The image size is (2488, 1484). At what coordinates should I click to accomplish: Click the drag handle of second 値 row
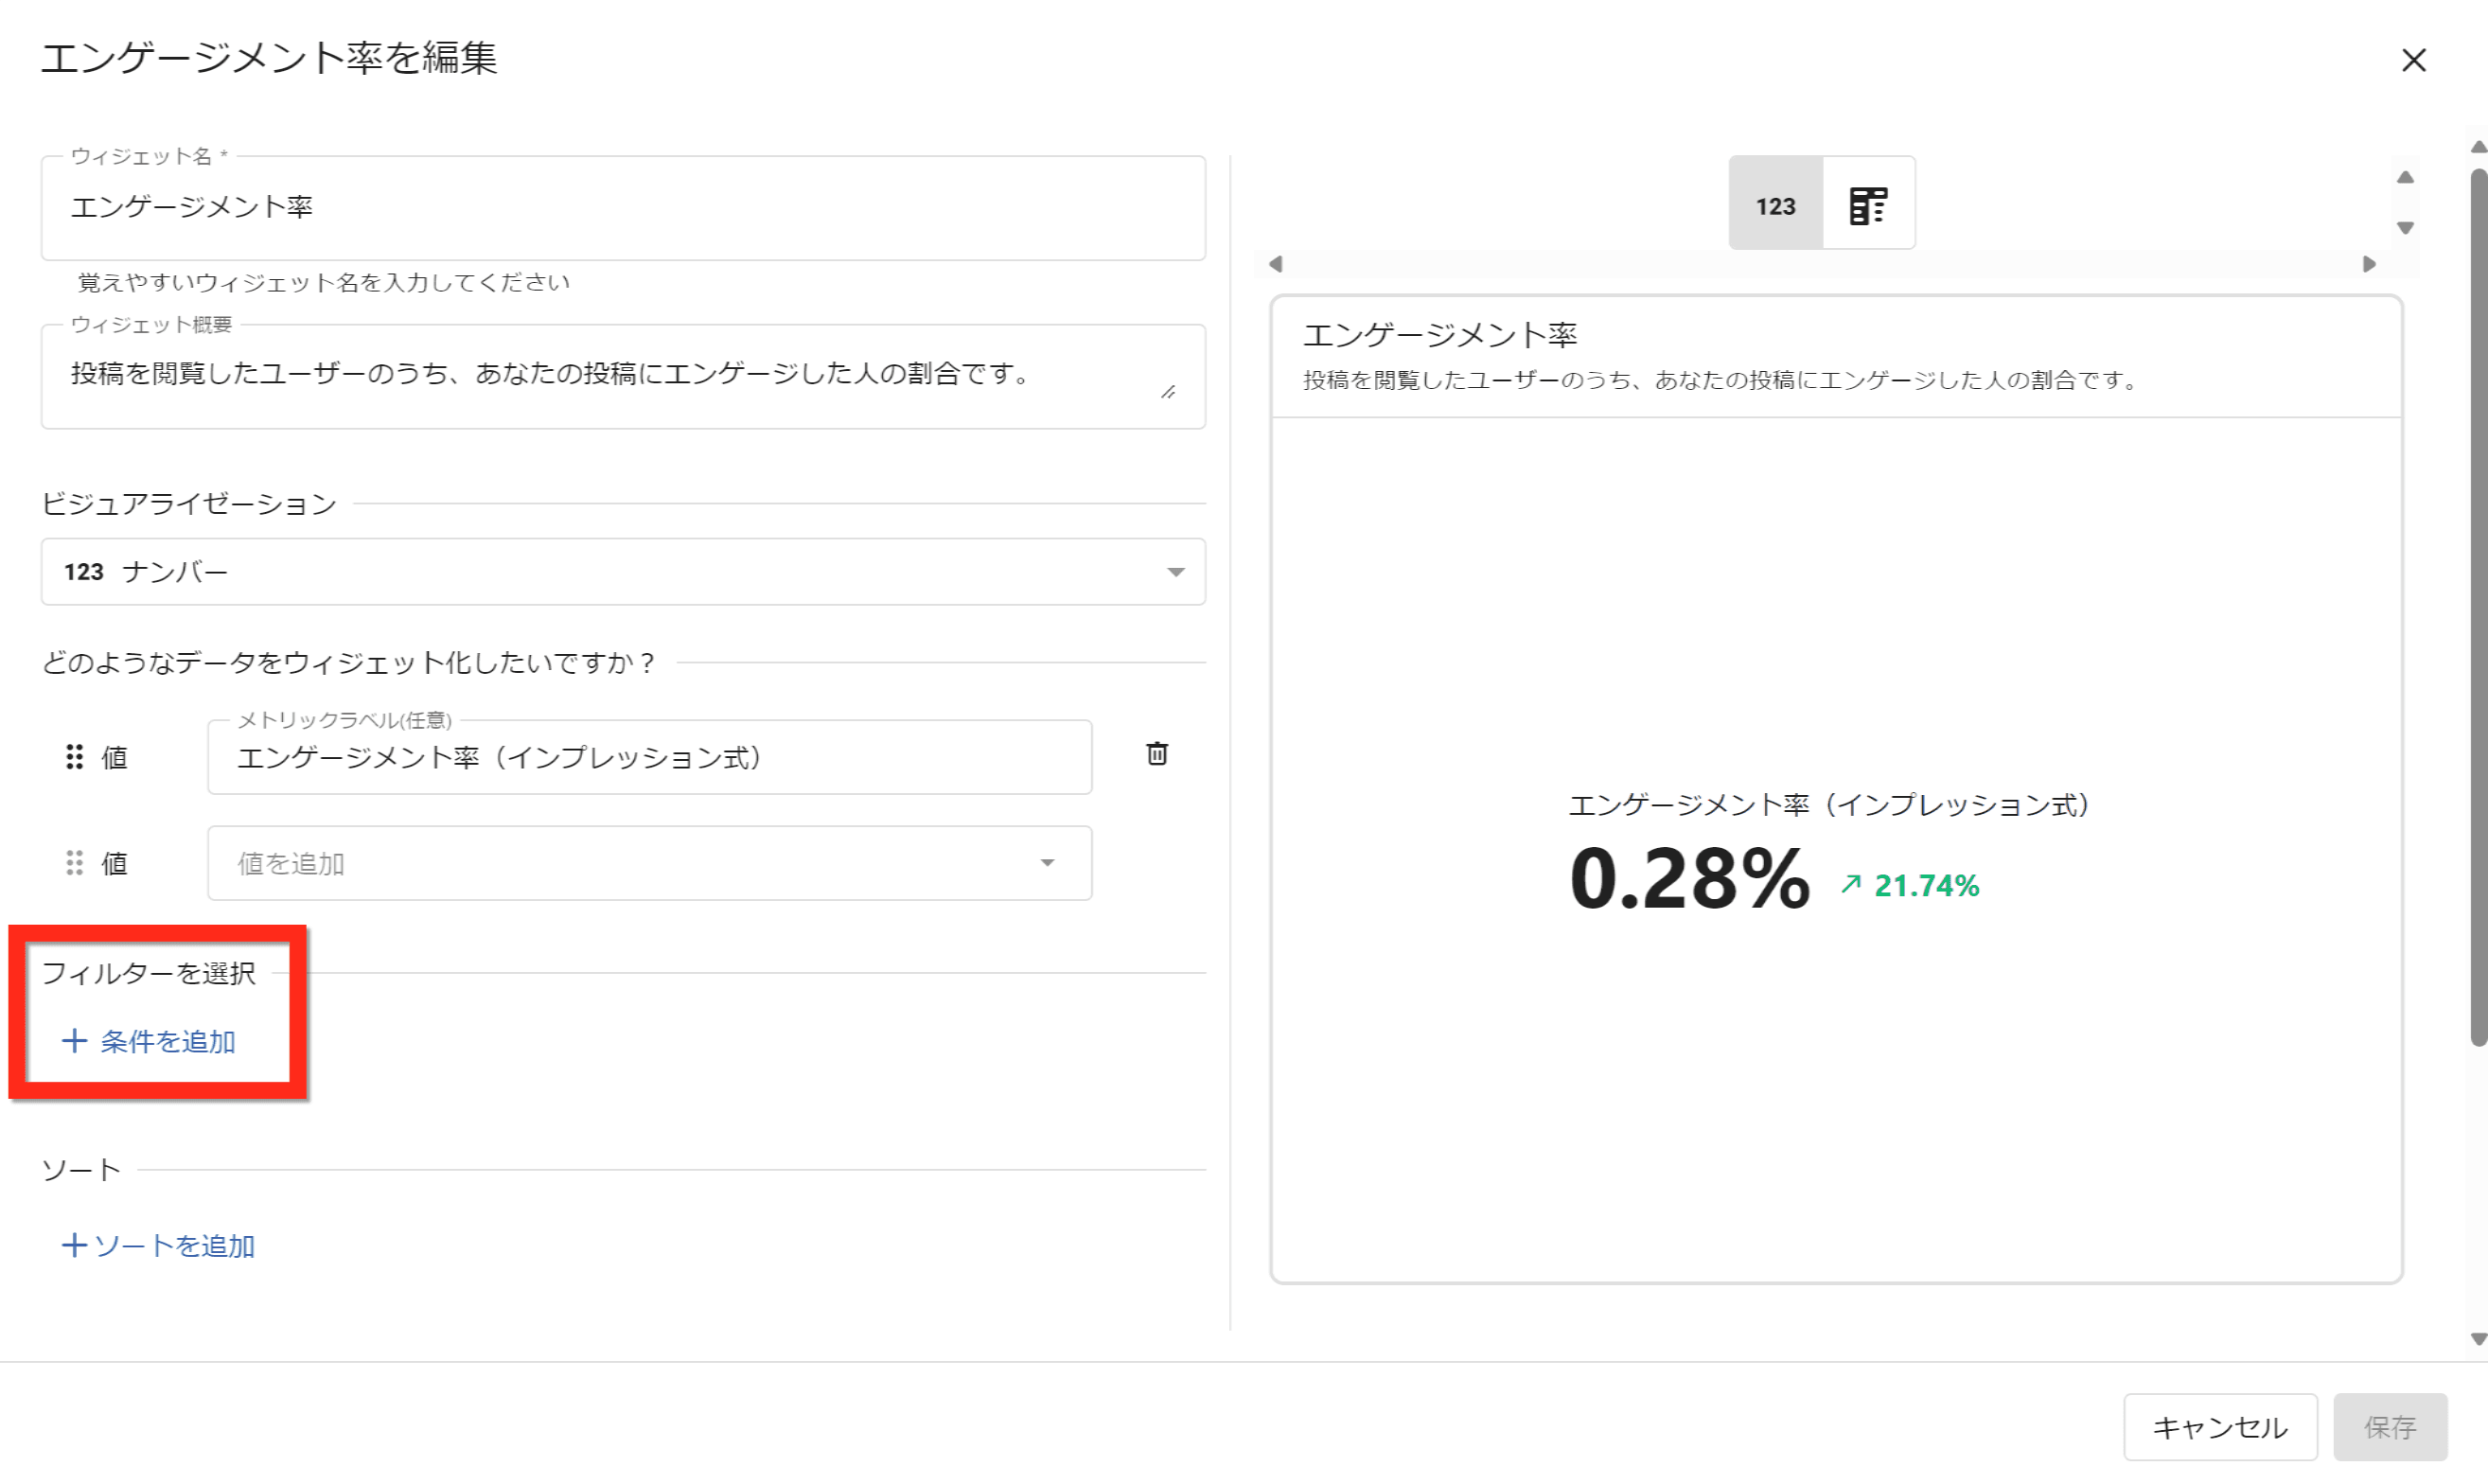pyautogui.click(x=74, y=863)
